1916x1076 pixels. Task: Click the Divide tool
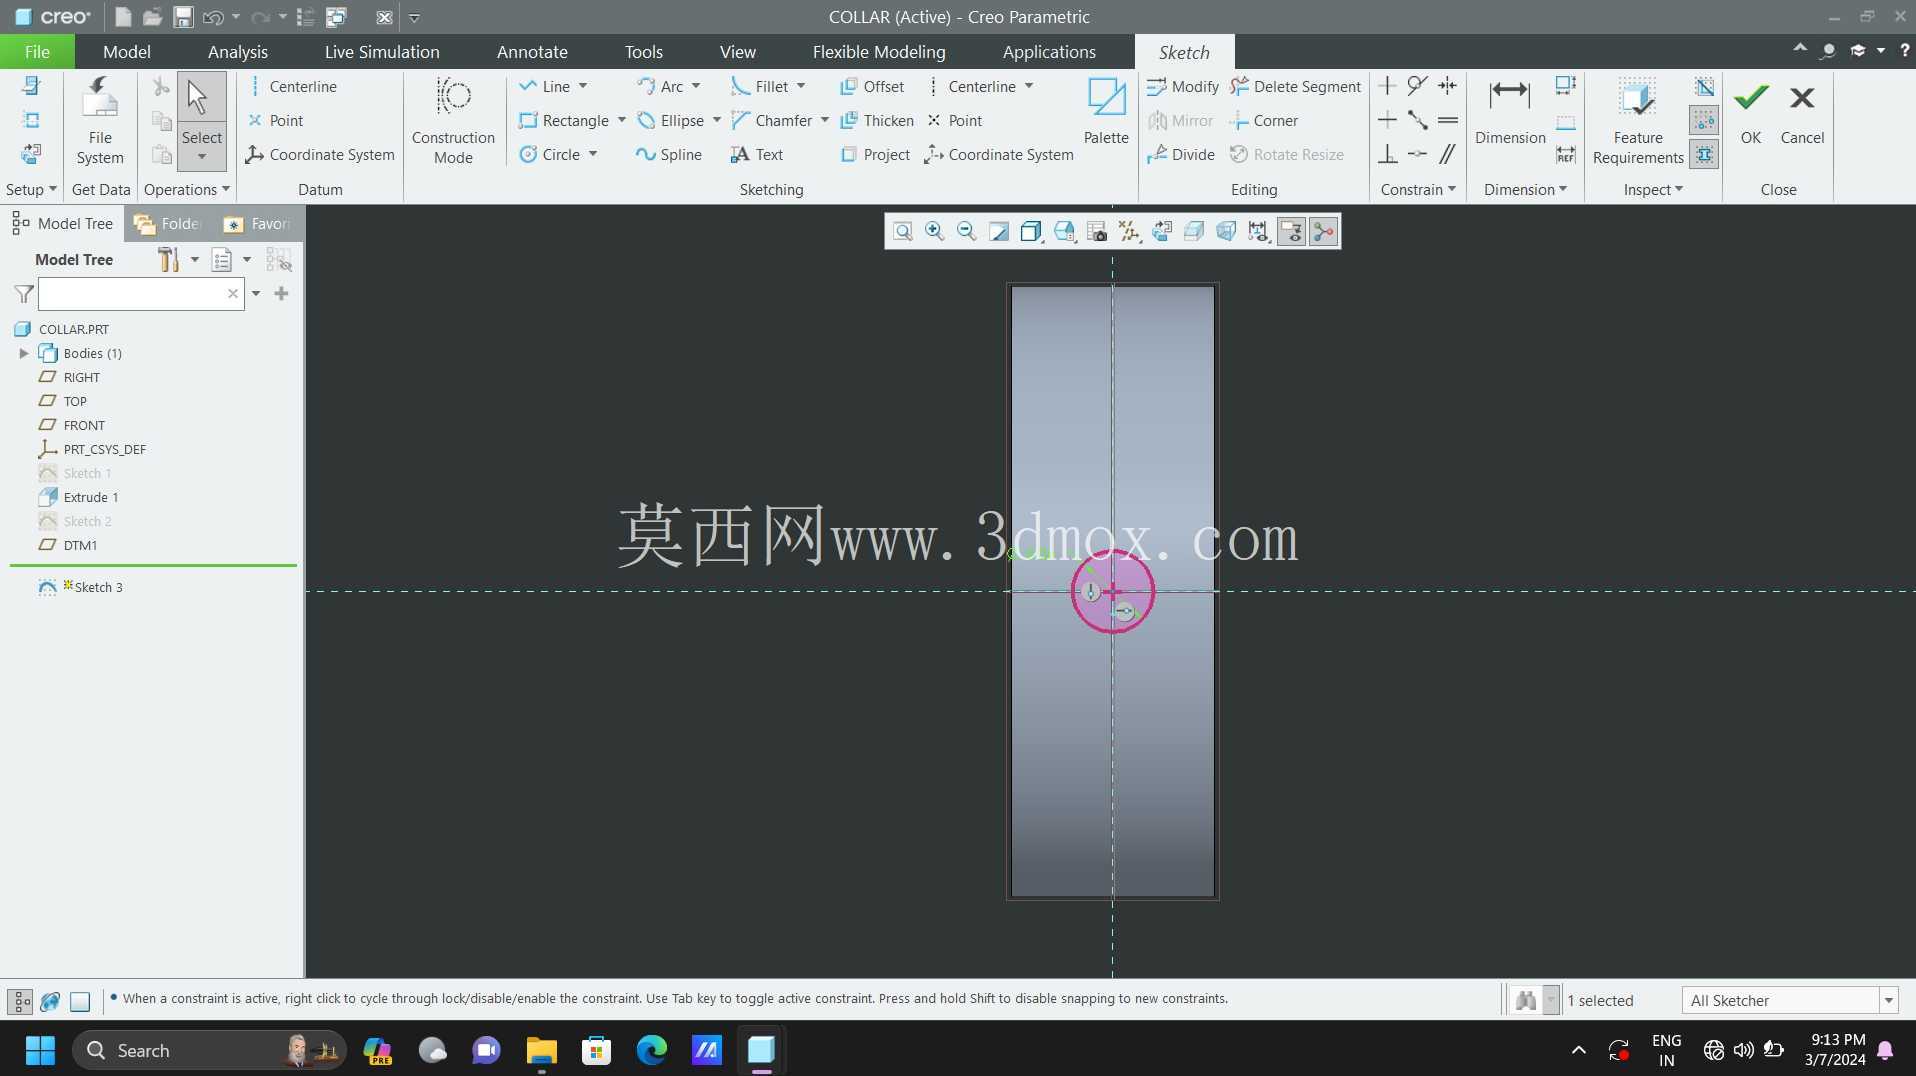[x=1181, y=155]
